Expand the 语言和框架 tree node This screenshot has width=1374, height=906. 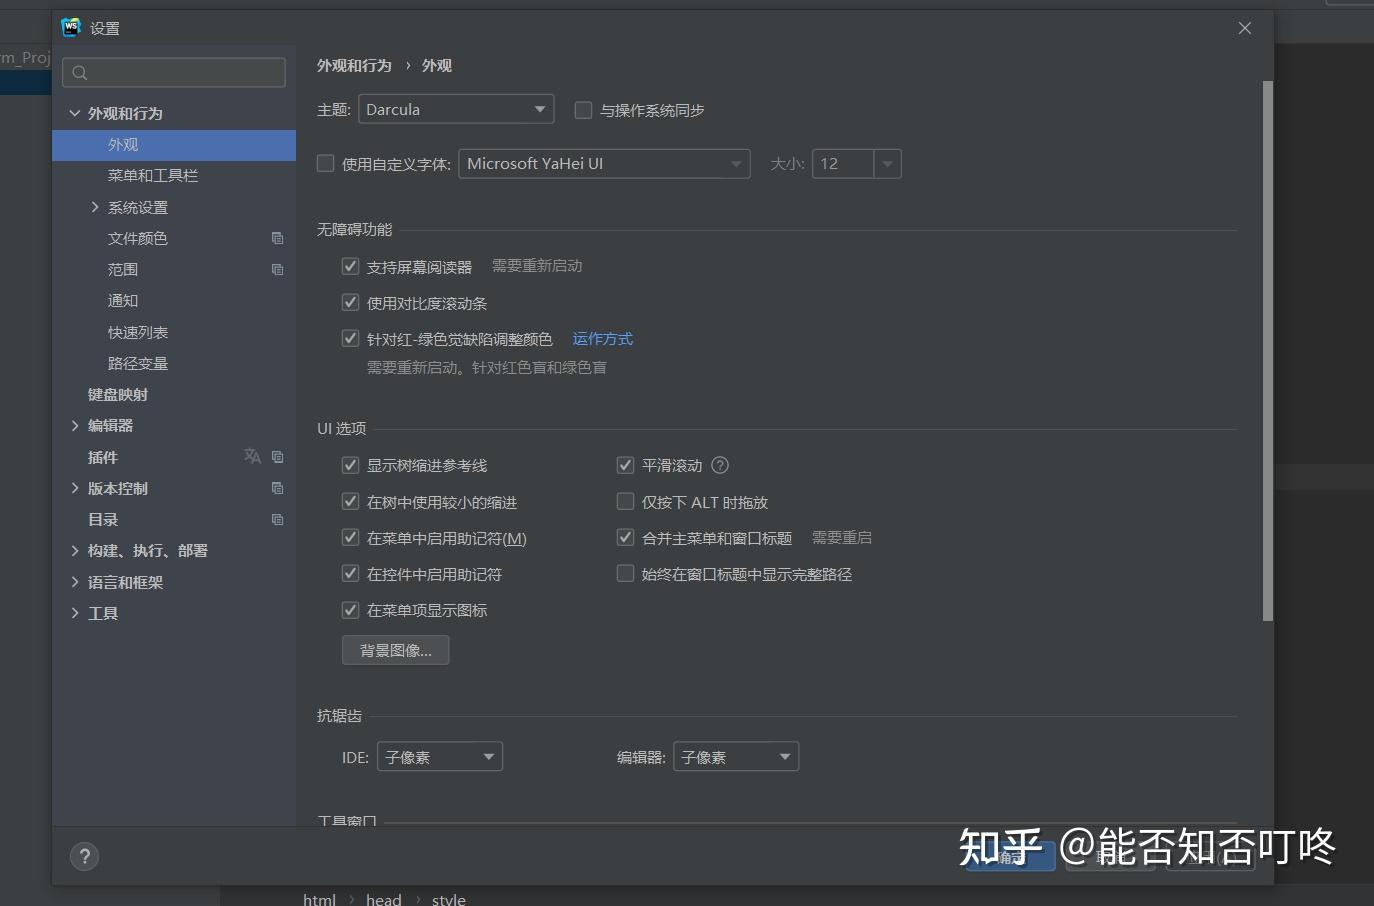pyautogui.click(x=74, y=582)
